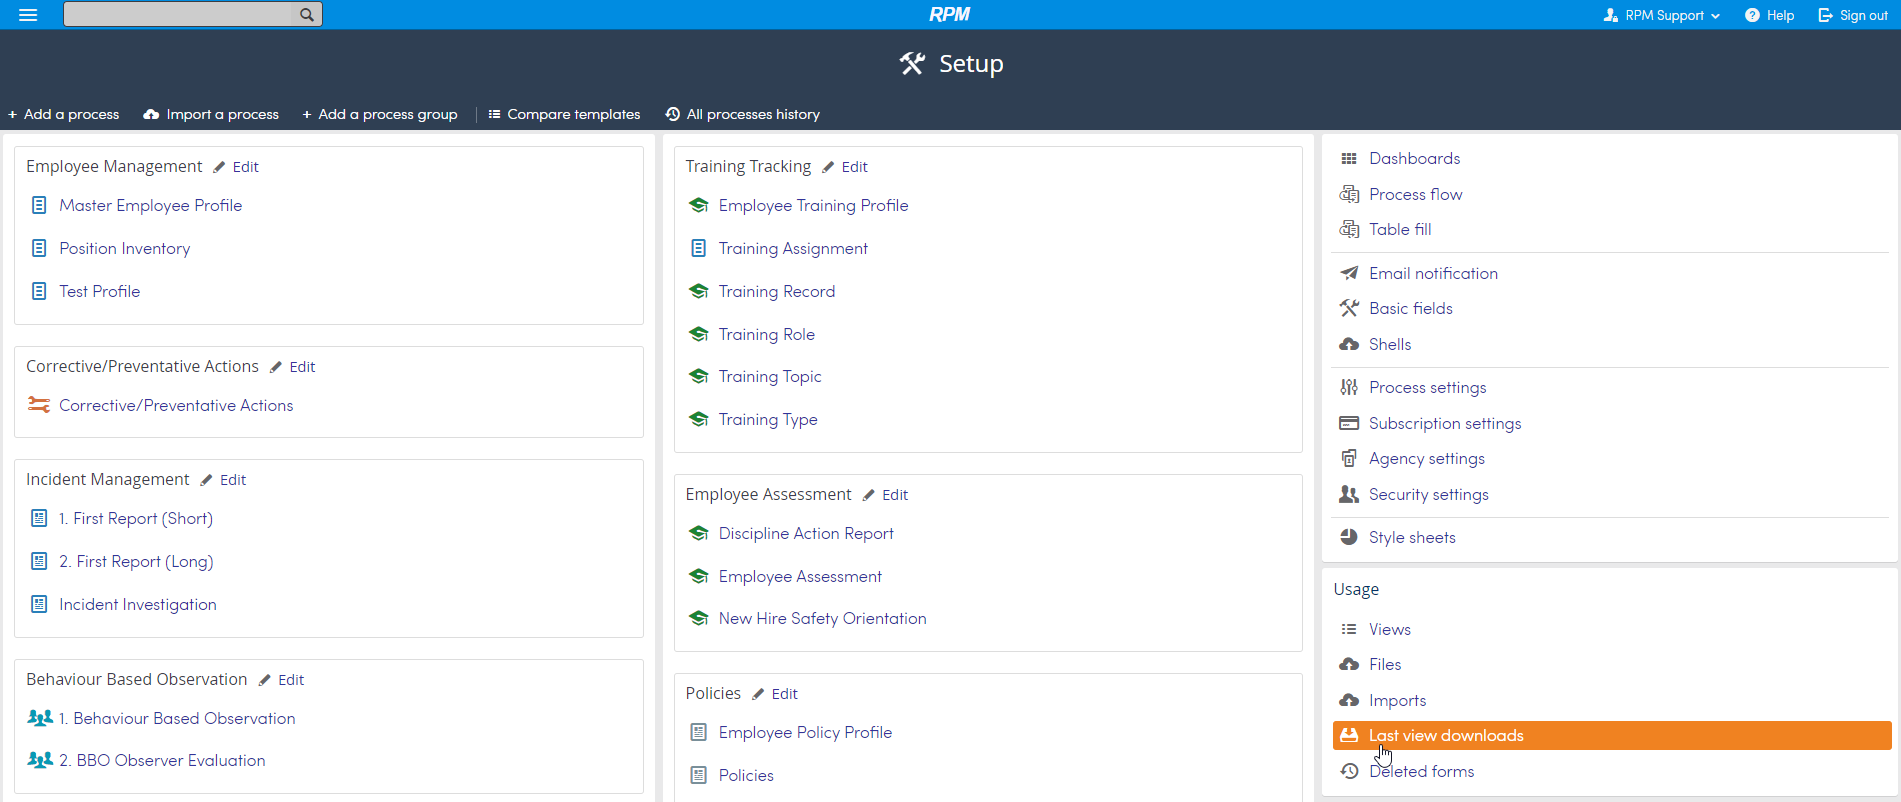Open Training Role process
This screenshot has width=1901, height=802.
(x=767, y=334)
